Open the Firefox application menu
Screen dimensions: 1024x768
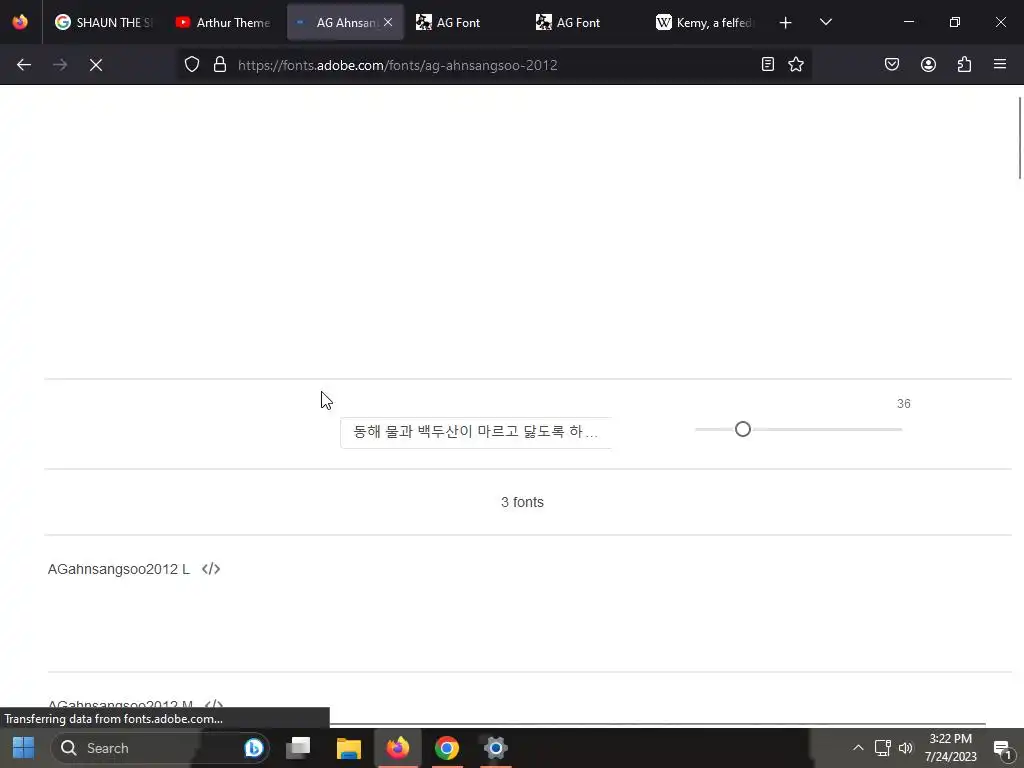tap(1000, 64)
